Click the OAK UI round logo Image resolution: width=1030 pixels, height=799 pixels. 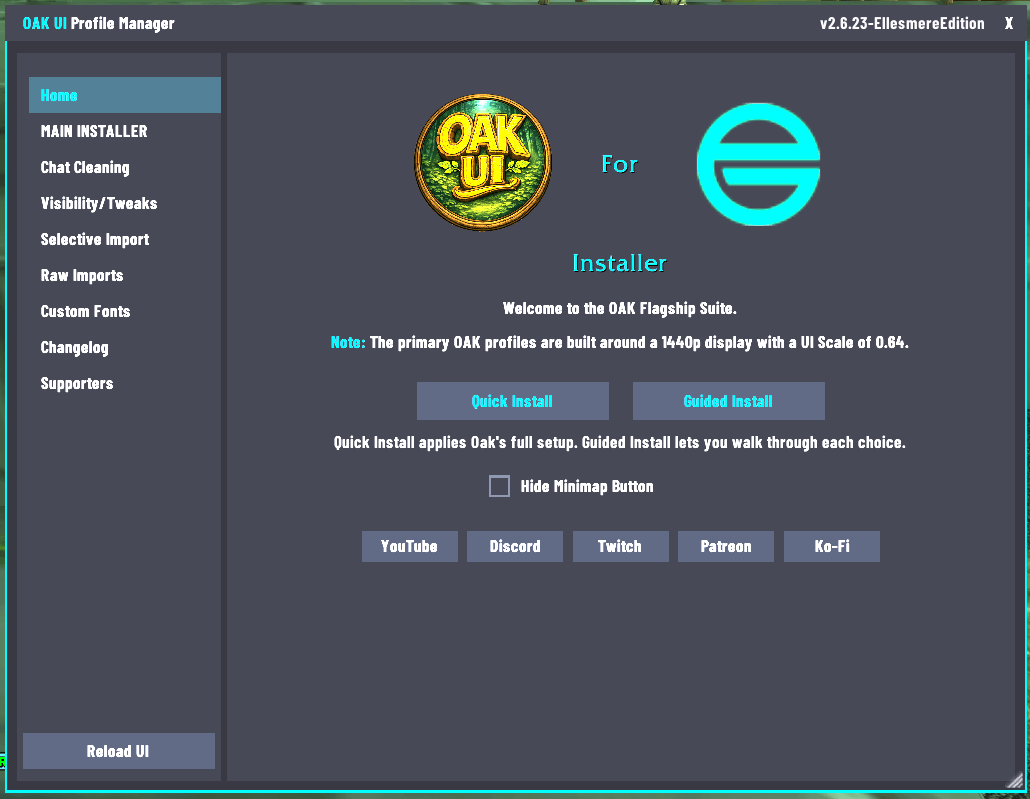(483, 162)
